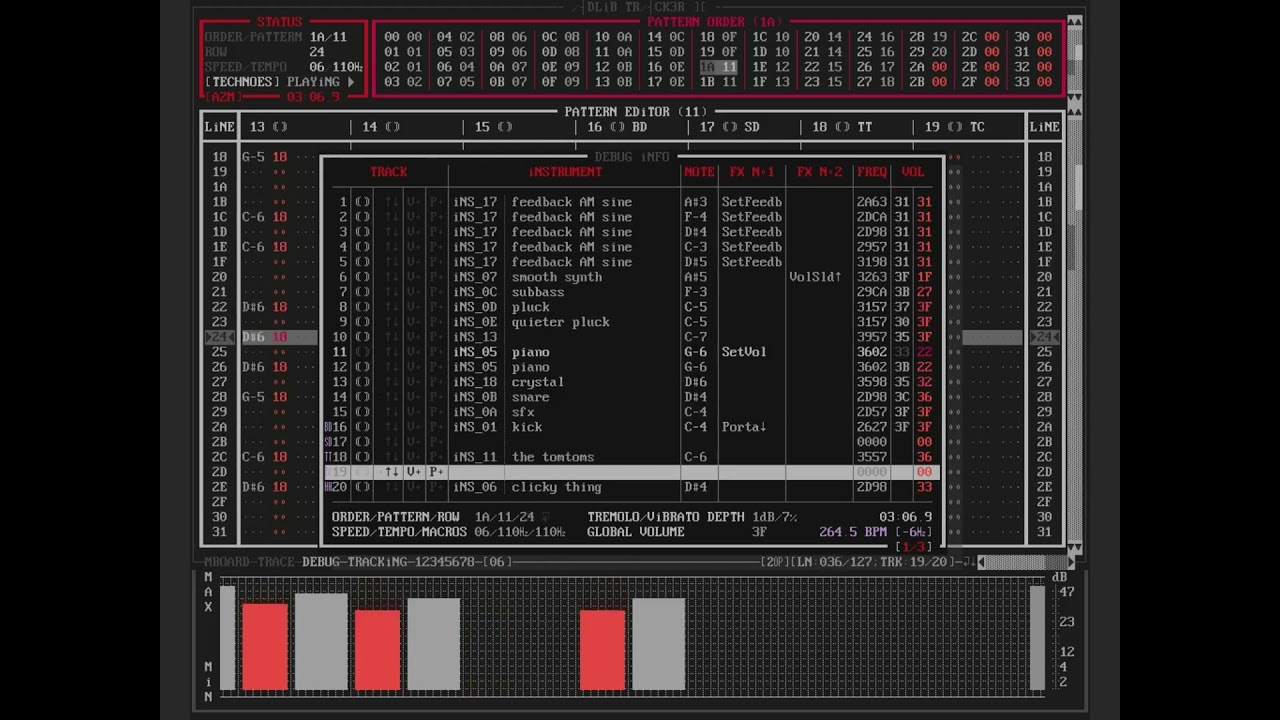The height and width of the screenshot is (720, 1280).
Task: Toggle the on/off marker of snare track 14
Action: (x=362, y=397)
